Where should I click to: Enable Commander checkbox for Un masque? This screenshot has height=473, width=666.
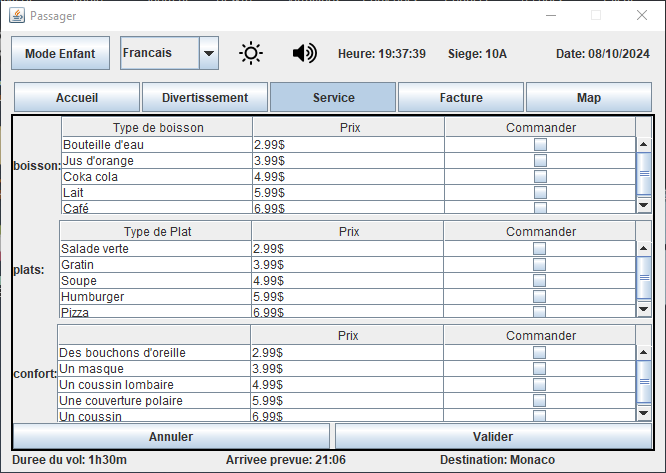pos(540,369)
